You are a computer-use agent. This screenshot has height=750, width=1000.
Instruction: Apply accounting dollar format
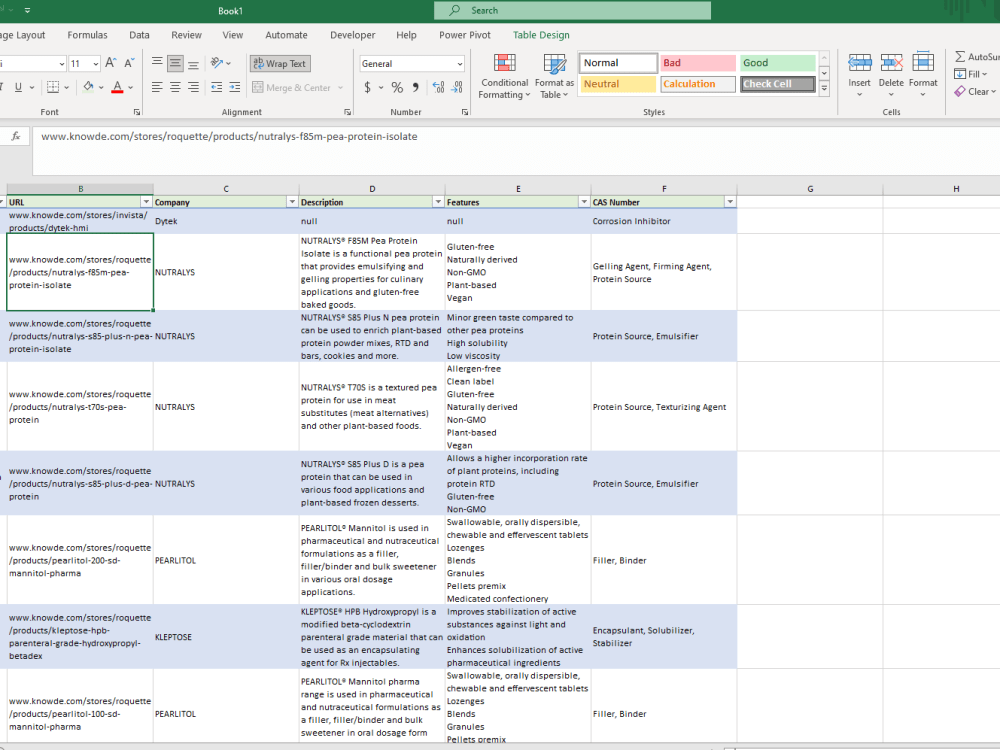[x=367, y=87]
